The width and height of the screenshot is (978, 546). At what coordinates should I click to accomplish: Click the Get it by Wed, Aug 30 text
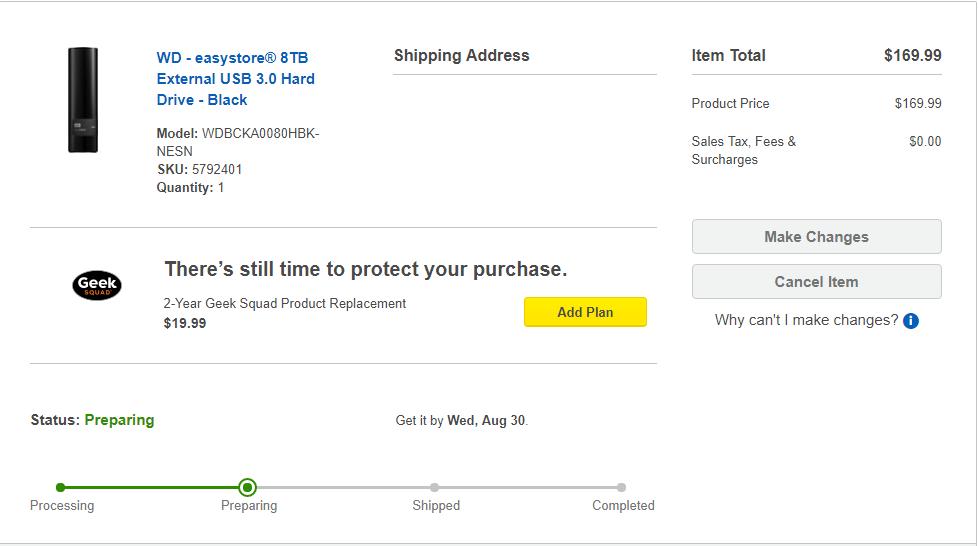click(461, 420)
